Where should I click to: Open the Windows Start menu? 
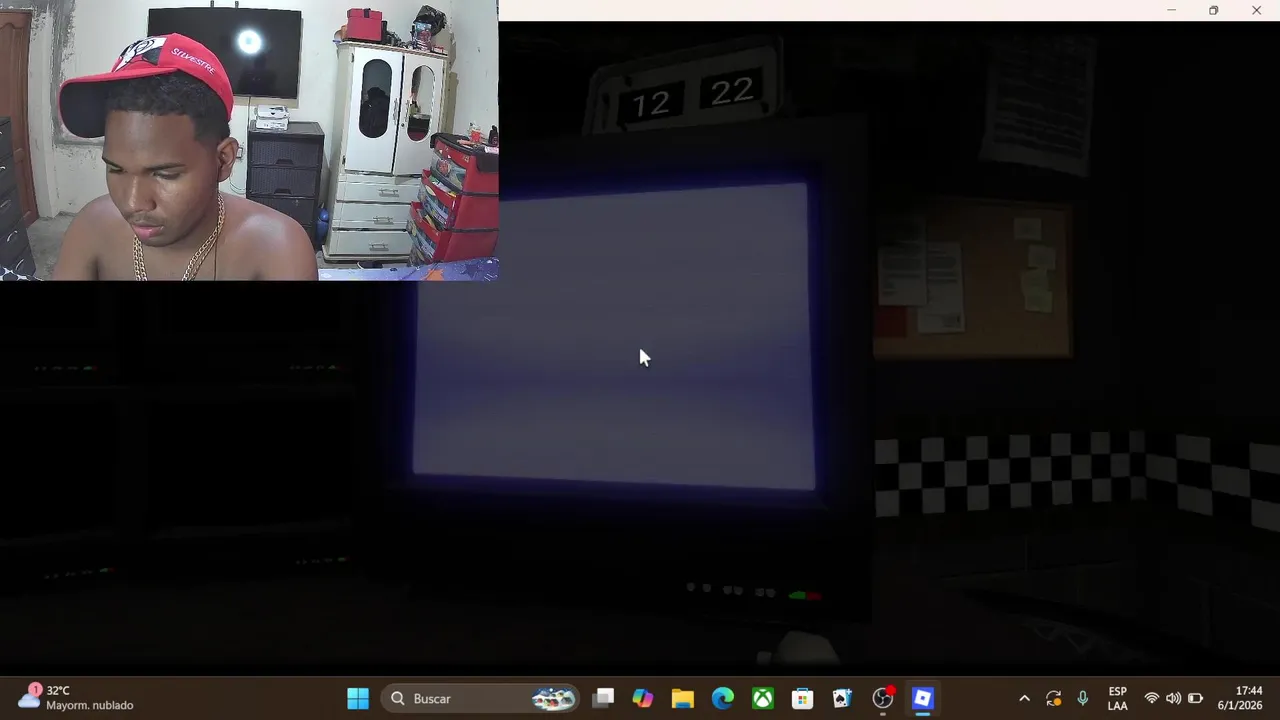tap(358, 698)
